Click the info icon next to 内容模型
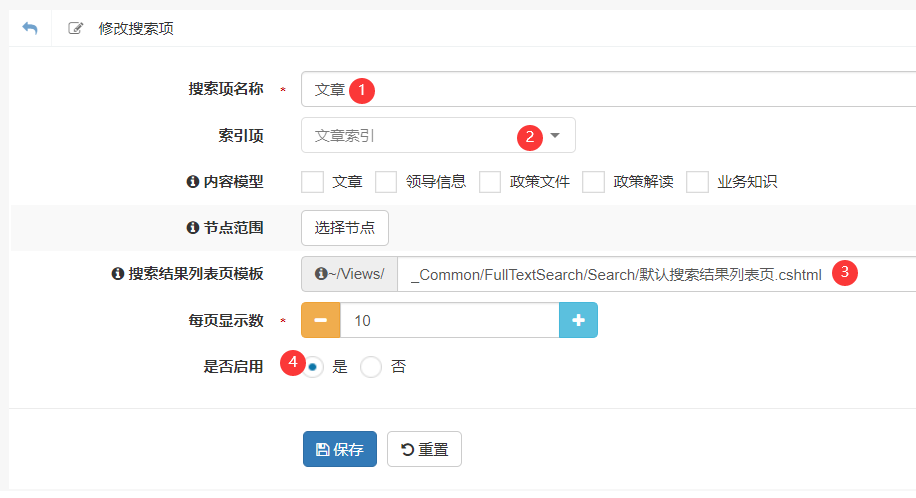Image resolution: width=916 pixels, height=498 pixels. [193, 182]
